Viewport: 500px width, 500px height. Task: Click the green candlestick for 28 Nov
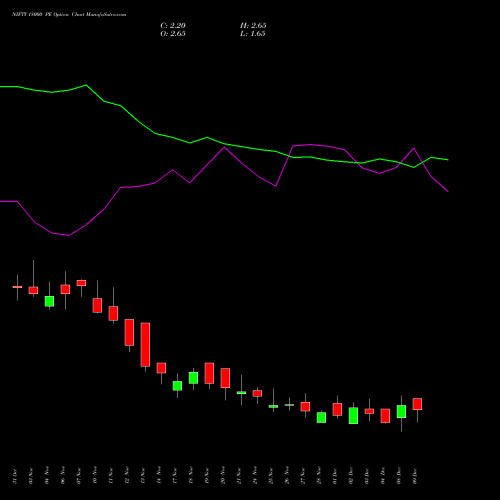coord(321,418)
